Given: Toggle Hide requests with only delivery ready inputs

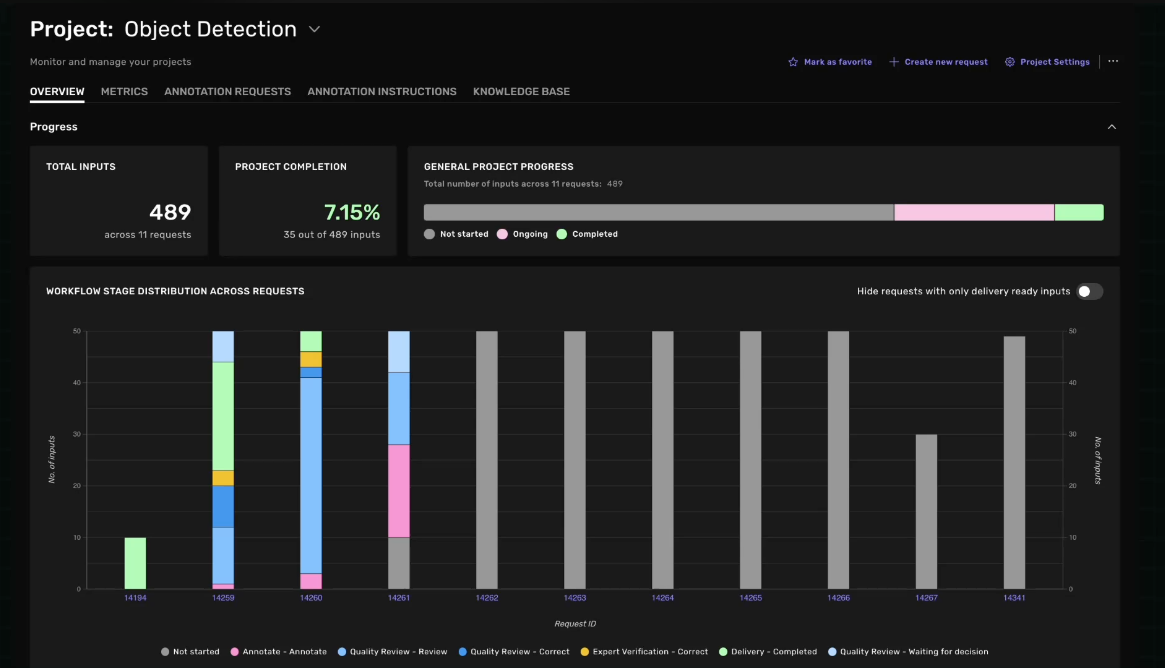Looking at the screenshot, I should coord(1090,291).
